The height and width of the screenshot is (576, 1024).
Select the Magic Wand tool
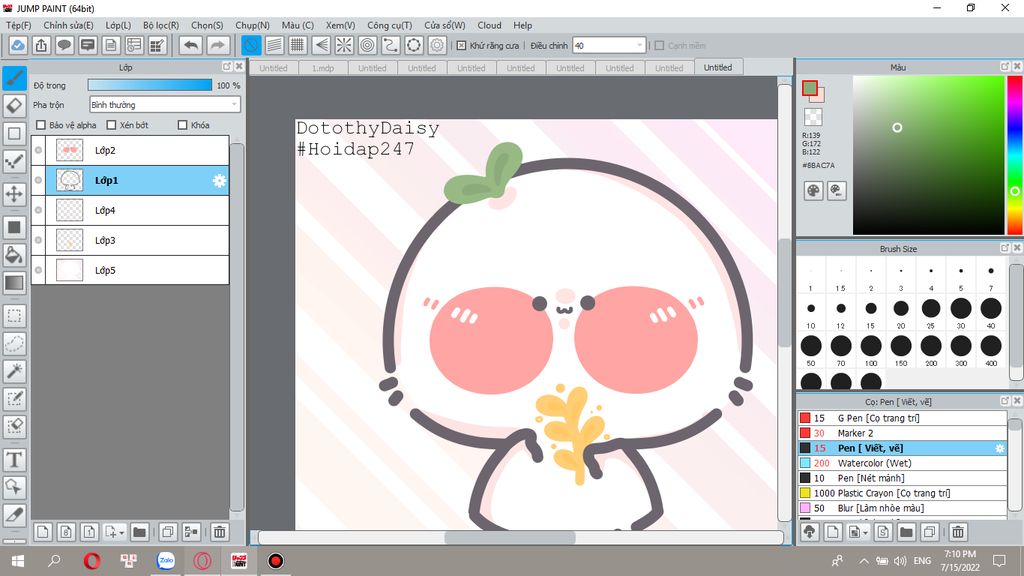coord(14,371)
